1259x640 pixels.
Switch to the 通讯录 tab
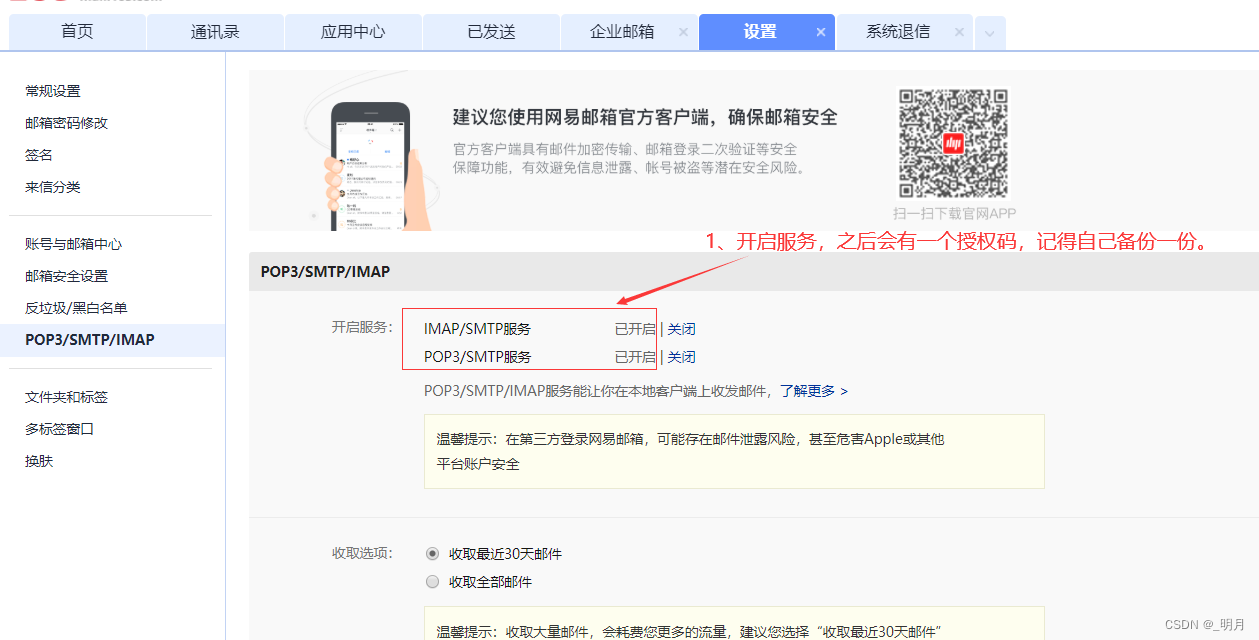click(215, 32)
